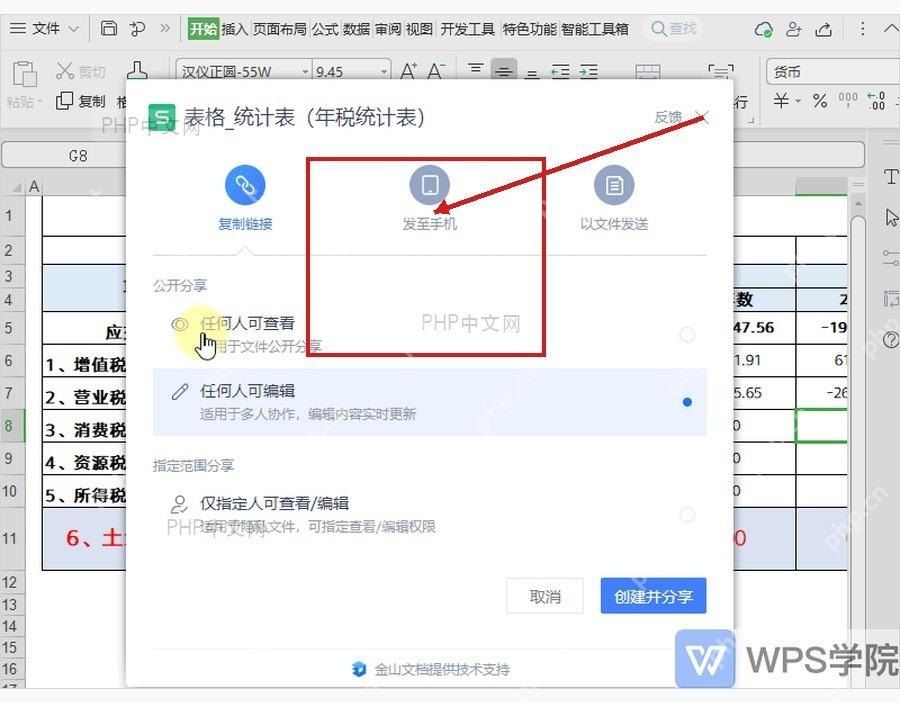Click the decrease indent icon
Viewport: 900px width, 703px height.
coord(560,72)
